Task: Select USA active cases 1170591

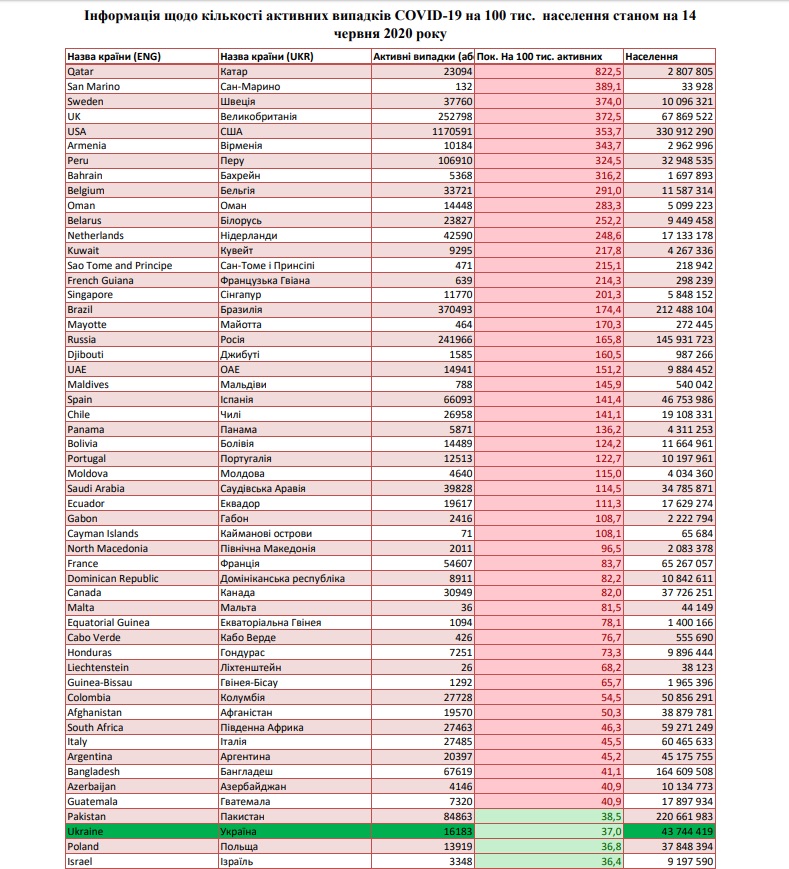Action: pyautogui.click(x=423, y=131)
